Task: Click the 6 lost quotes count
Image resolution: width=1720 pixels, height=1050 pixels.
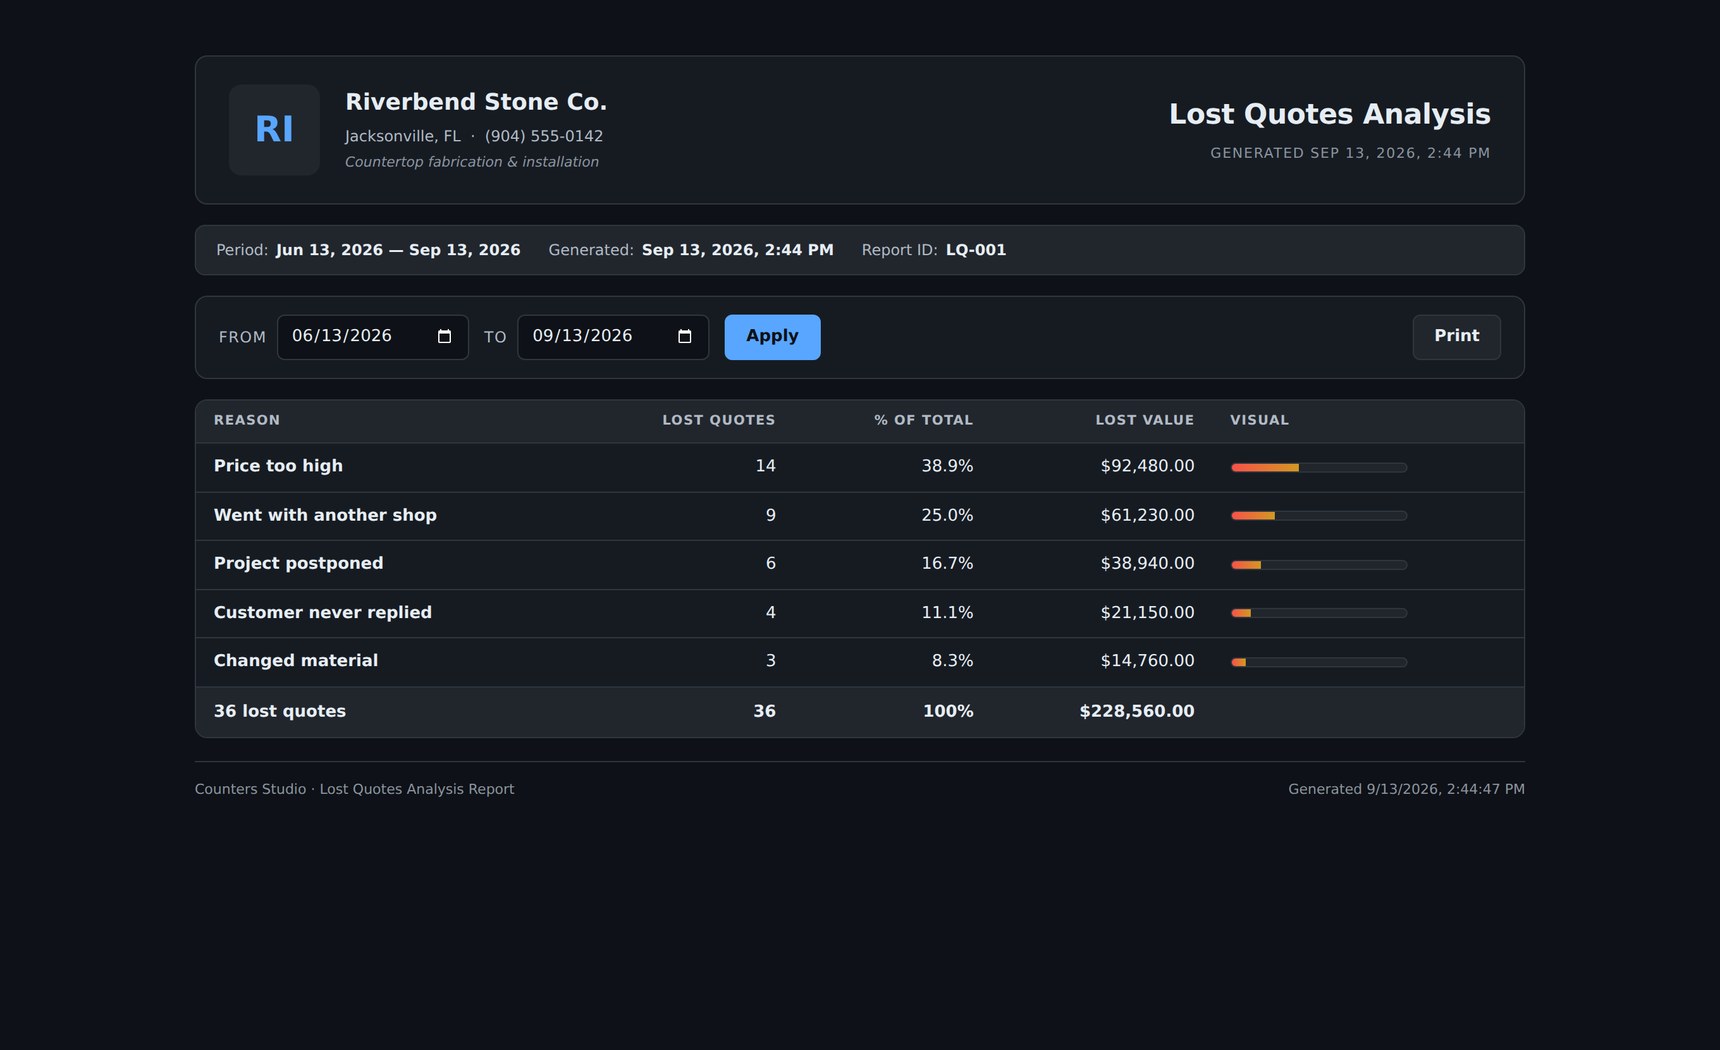Action: [770, 563]
